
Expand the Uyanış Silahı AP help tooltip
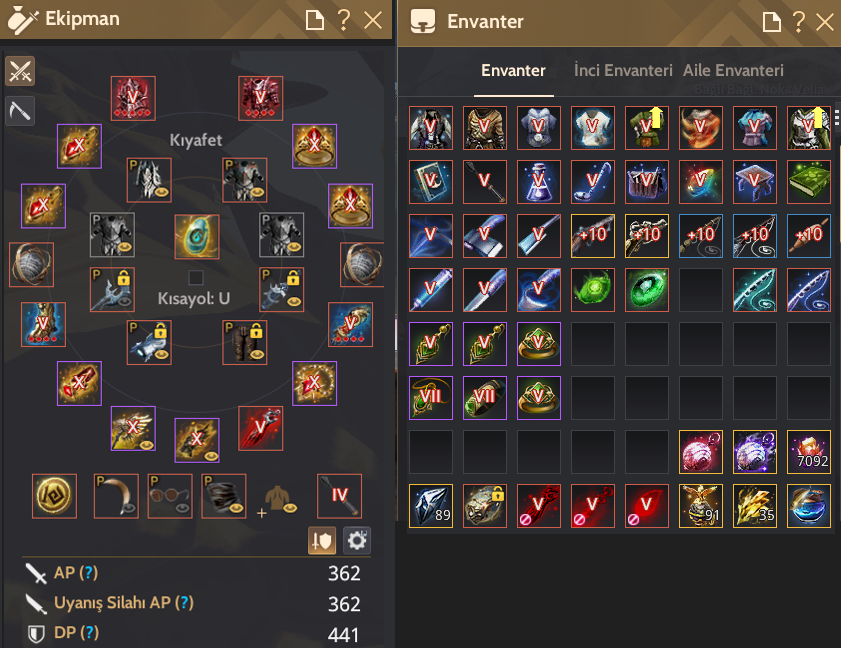click(x=185, y=603)
